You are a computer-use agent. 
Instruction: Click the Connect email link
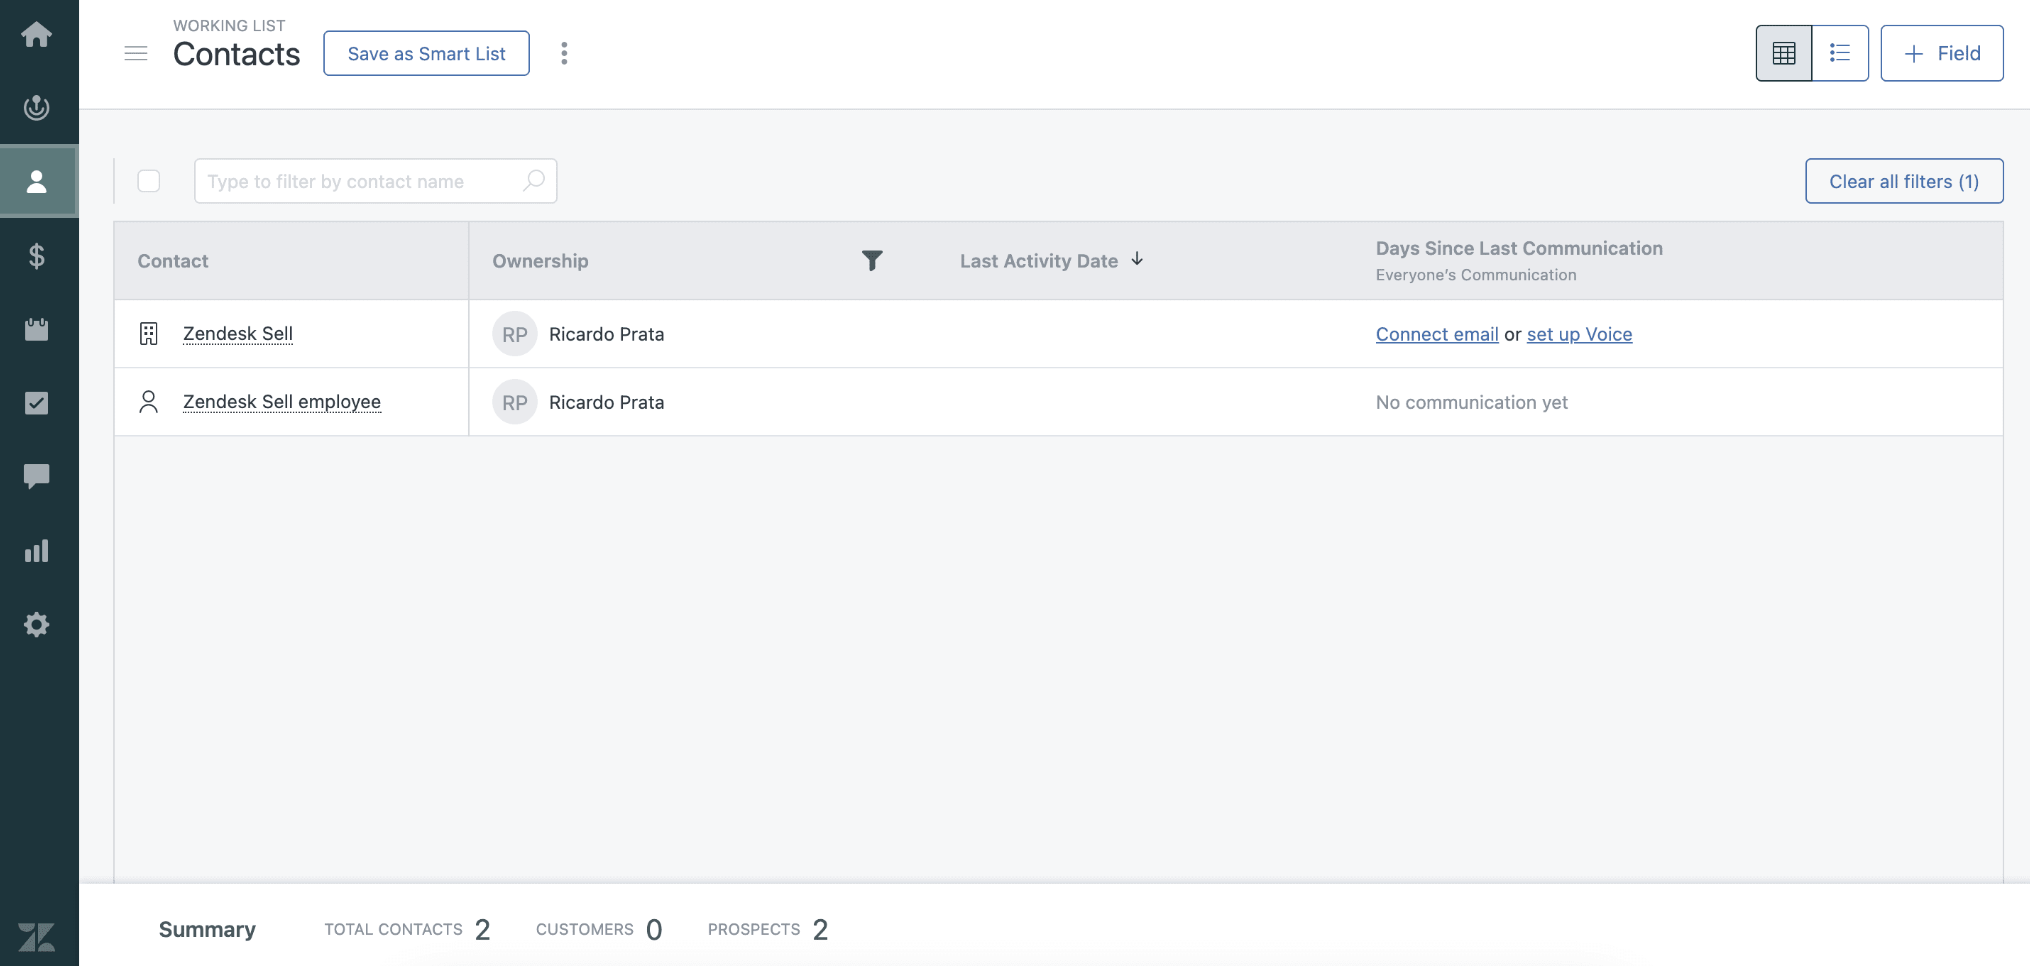[1437, 334]
